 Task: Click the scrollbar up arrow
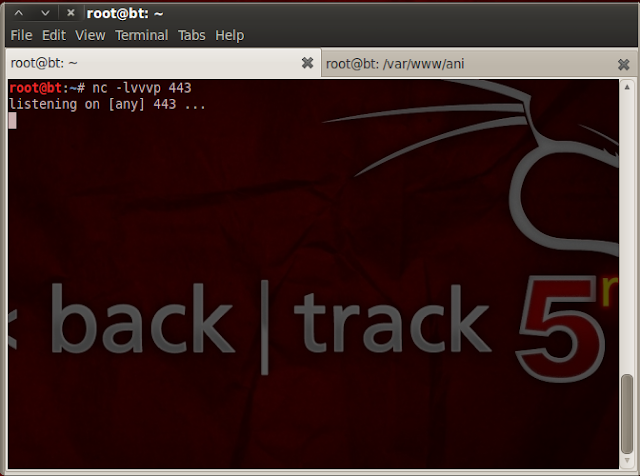click(627, 87)
